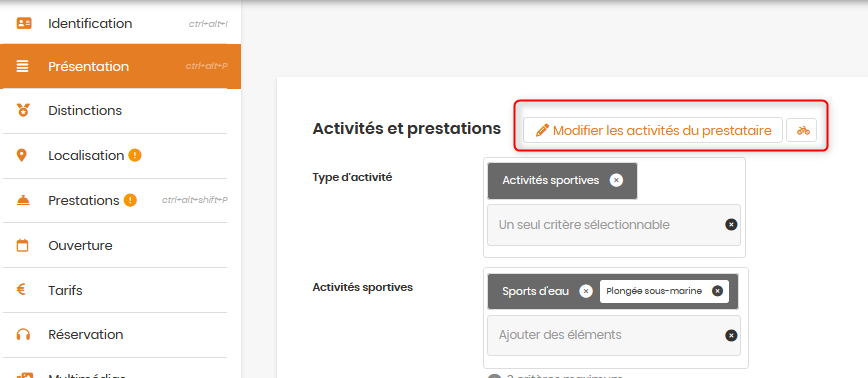This screenshot has width=868, height=378.
Task: Remove the Activités sportives type tag
Action: pos(616,180)
